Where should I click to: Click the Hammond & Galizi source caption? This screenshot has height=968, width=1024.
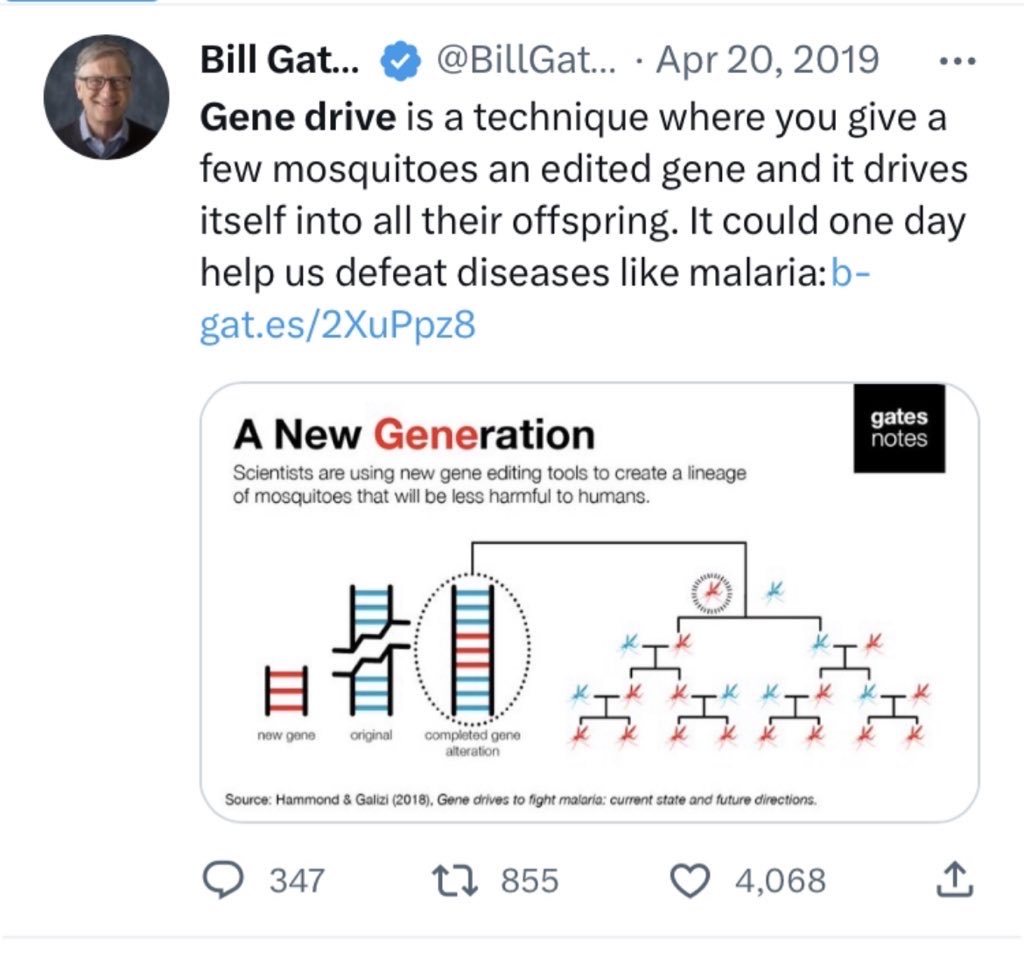point(522,800)
